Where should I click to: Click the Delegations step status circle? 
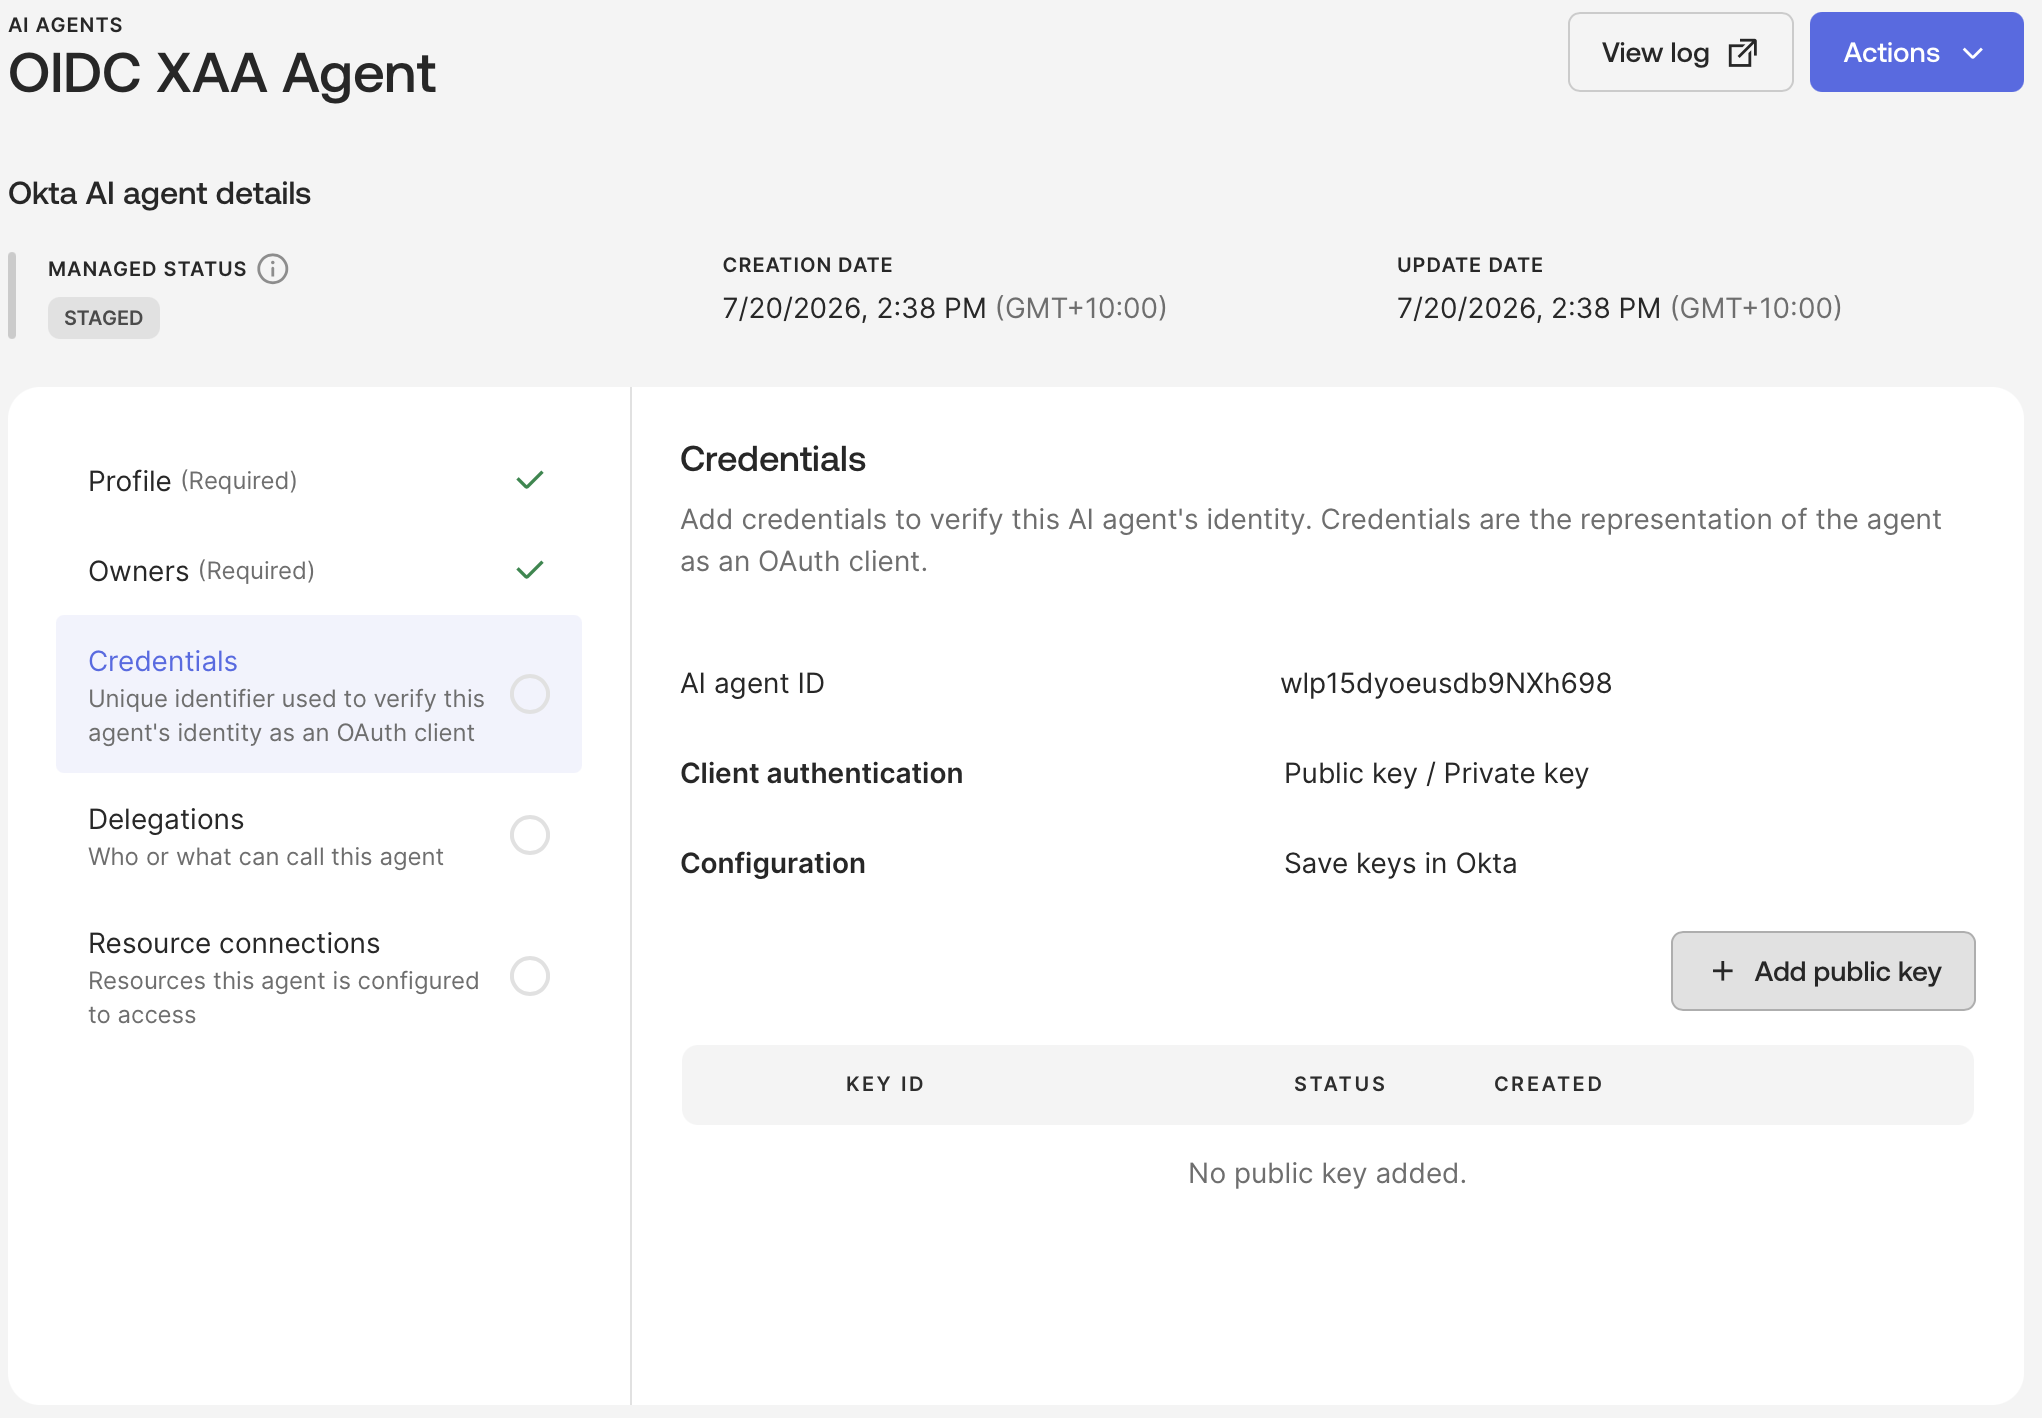(x=530, y=835)
